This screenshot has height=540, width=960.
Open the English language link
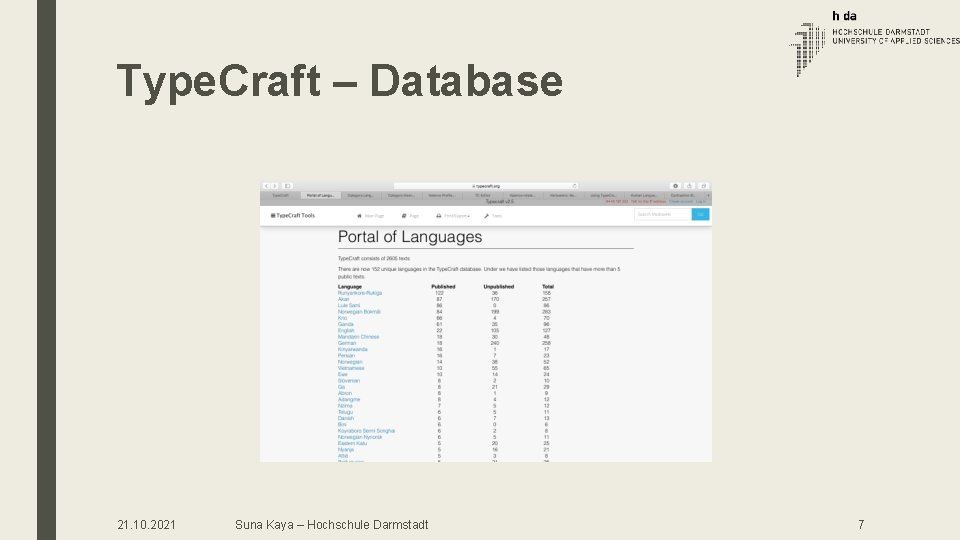tap(346, 331)
